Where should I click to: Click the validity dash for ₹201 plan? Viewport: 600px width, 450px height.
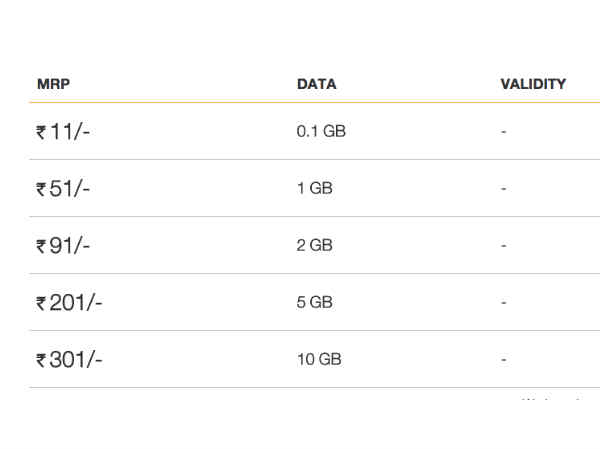[x=504, y=303]
